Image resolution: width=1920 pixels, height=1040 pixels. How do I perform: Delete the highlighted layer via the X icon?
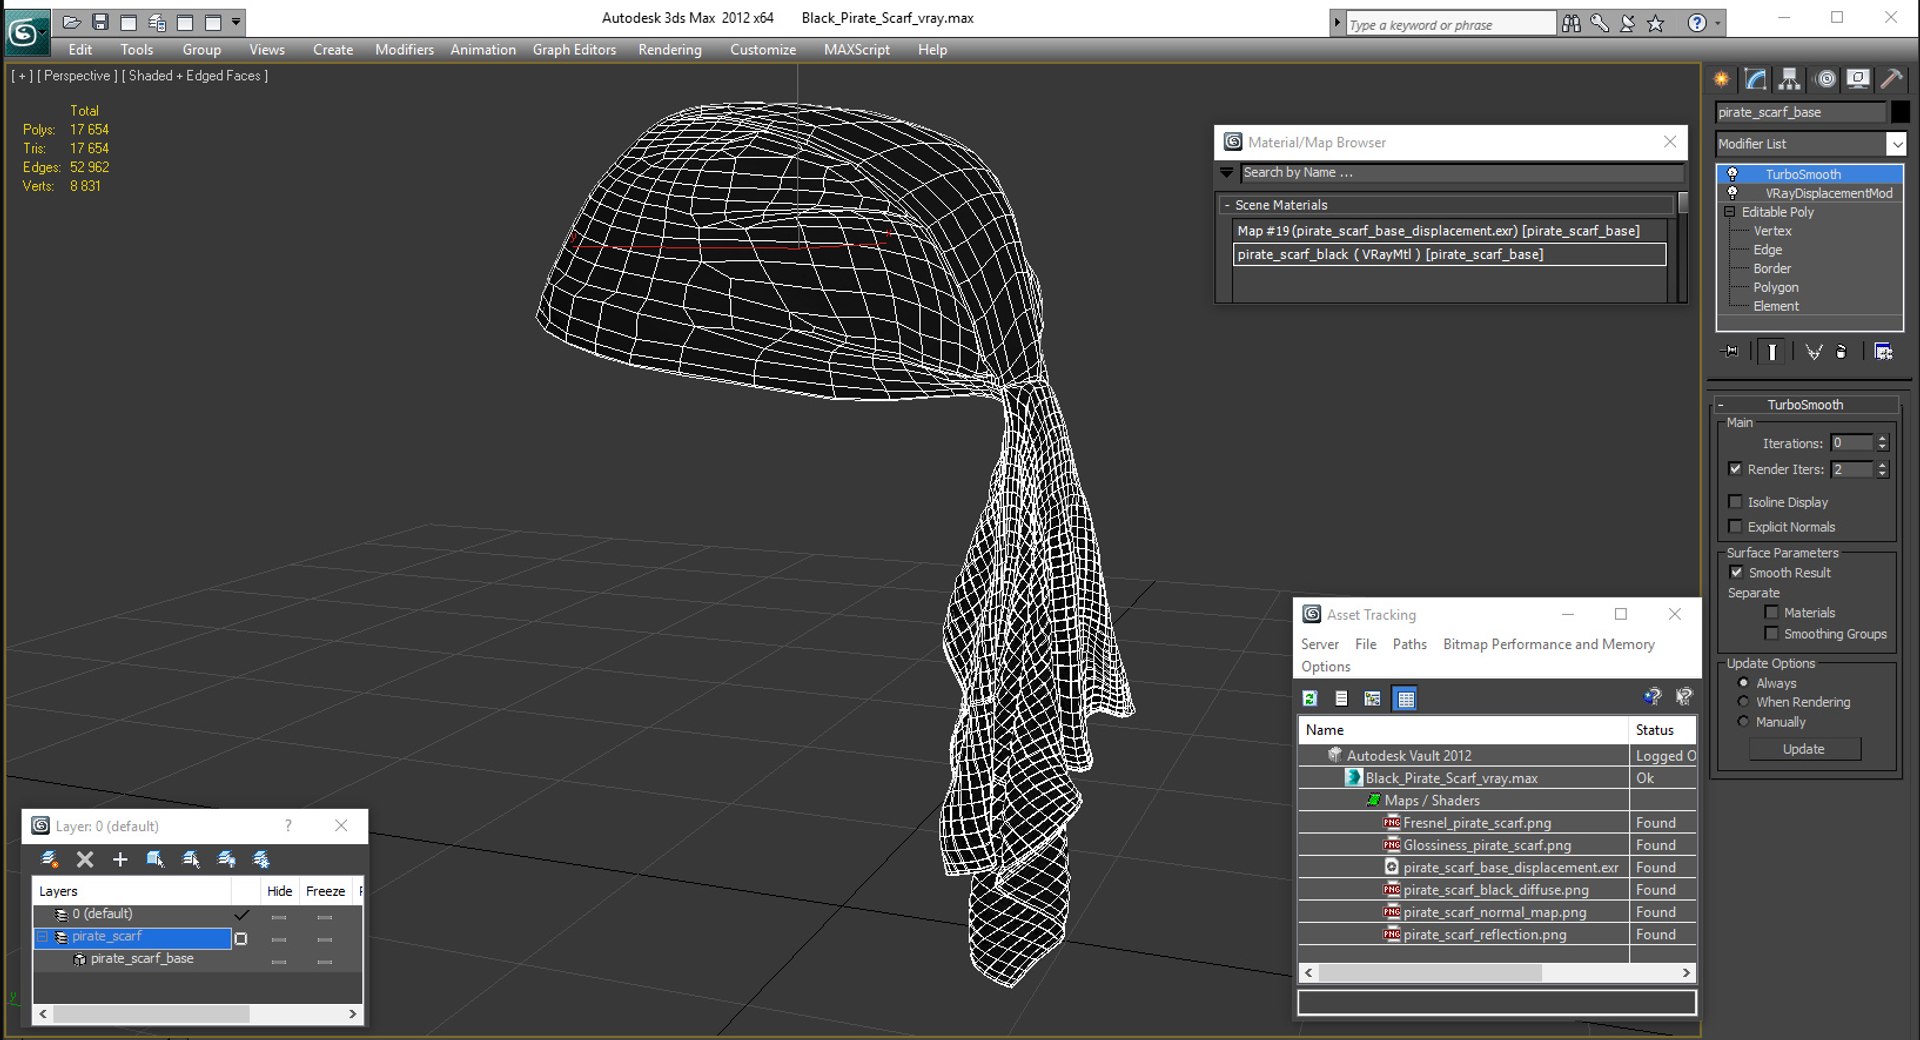pos(85,859)
